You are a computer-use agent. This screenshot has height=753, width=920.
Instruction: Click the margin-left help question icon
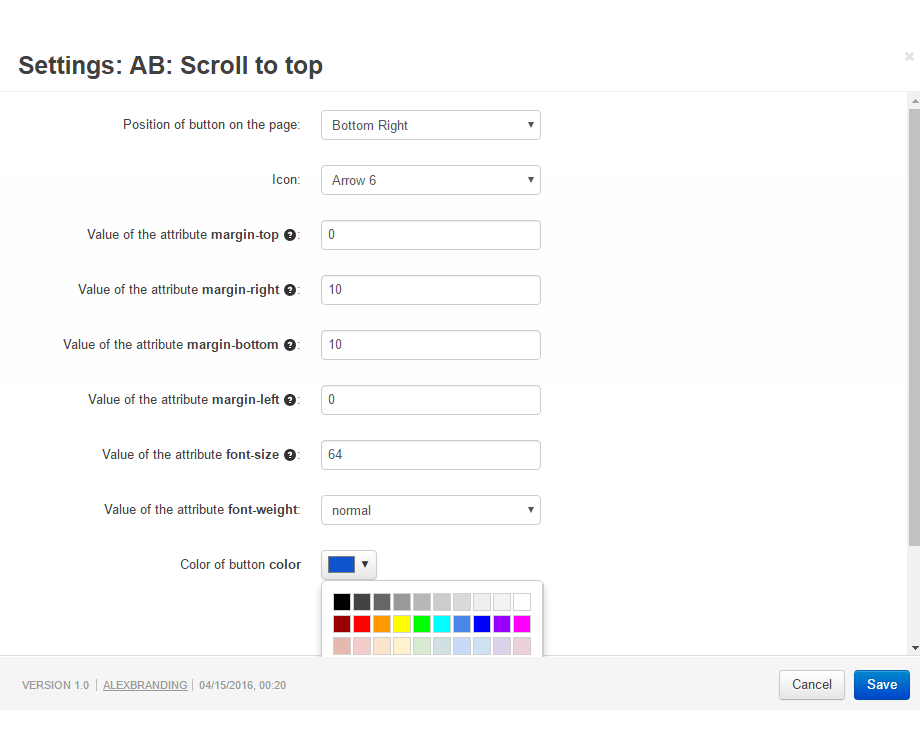[x=290, y=400]
